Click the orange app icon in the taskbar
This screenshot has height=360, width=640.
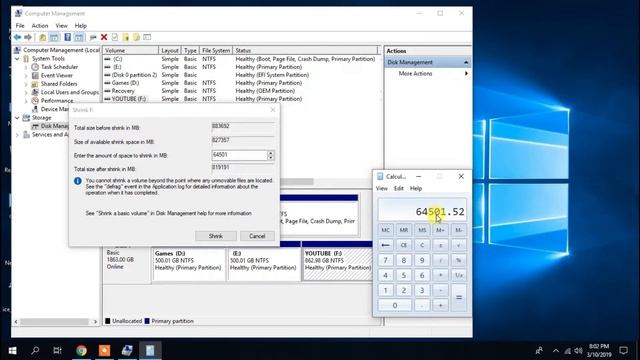point(104,351)
